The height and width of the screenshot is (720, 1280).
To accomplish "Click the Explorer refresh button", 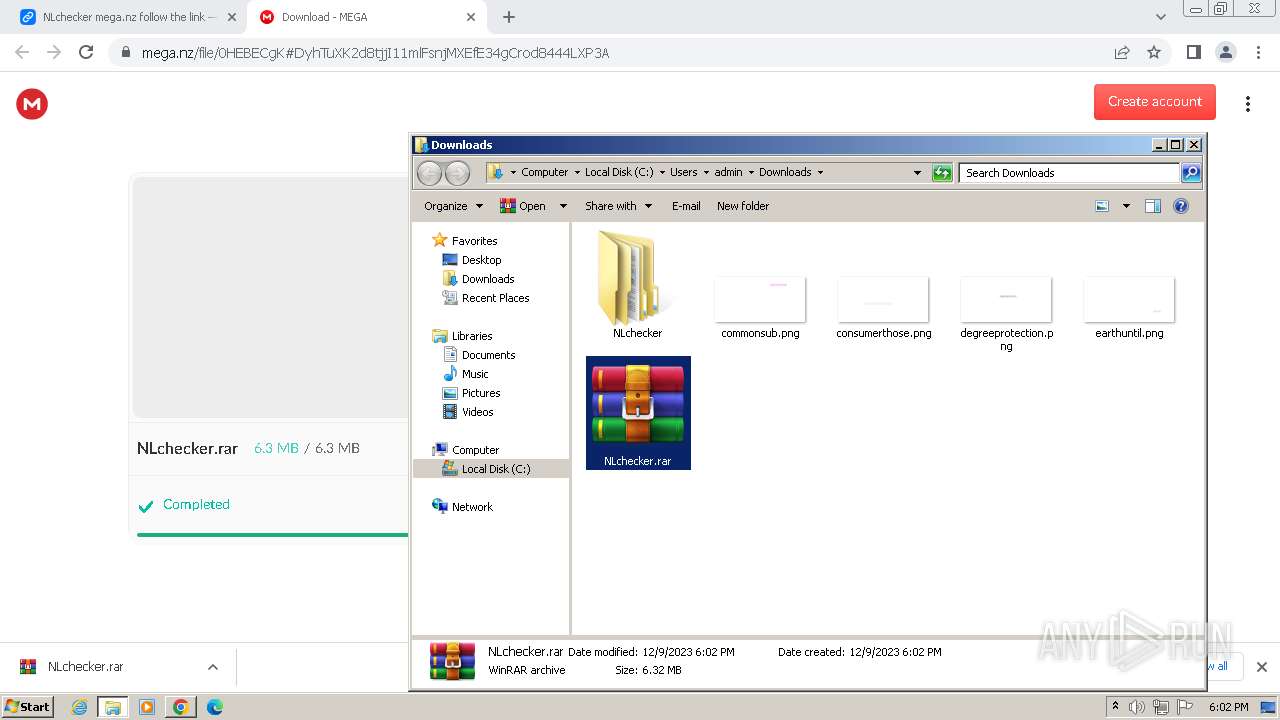I will tap(942, 173).
